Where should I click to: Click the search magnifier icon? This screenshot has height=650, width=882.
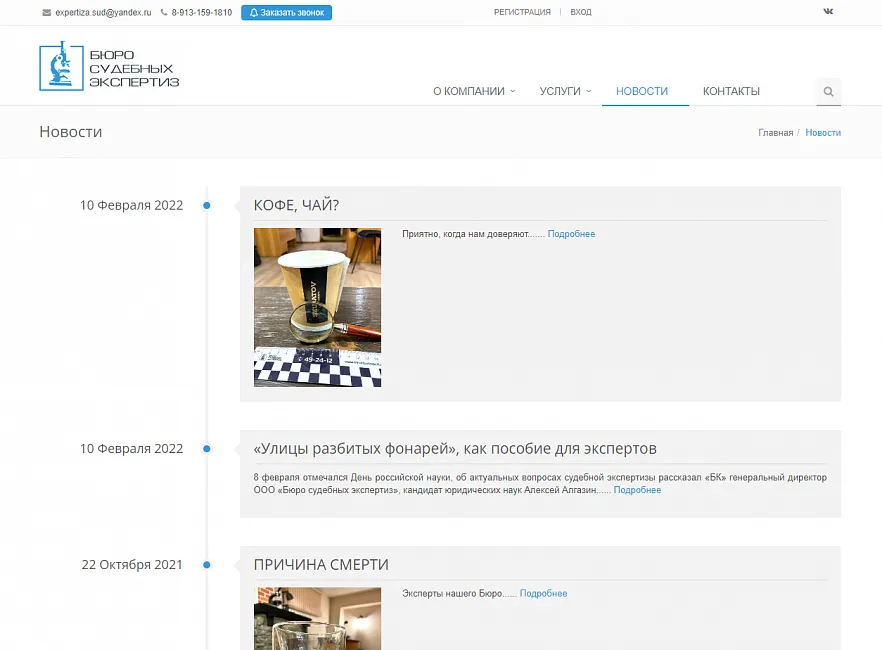point(829,92)
